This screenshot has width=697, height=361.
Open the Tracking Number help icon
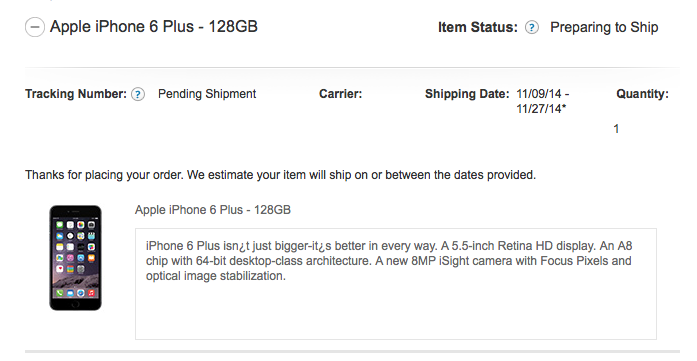click(x=138, y=94)
